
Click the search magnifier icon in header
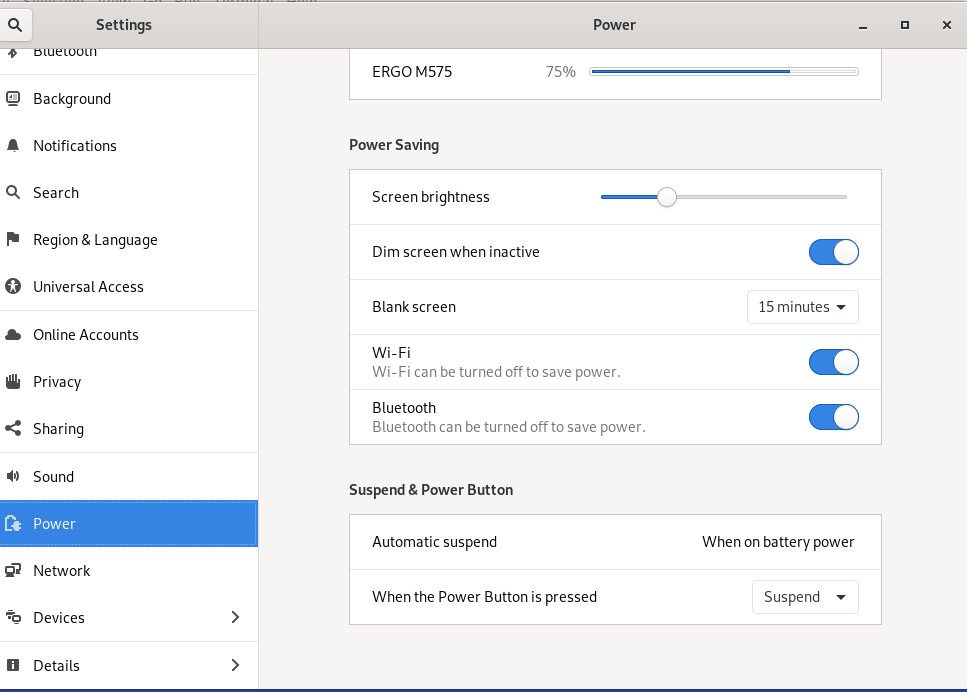pyautogui.click(x=17, y=24)
